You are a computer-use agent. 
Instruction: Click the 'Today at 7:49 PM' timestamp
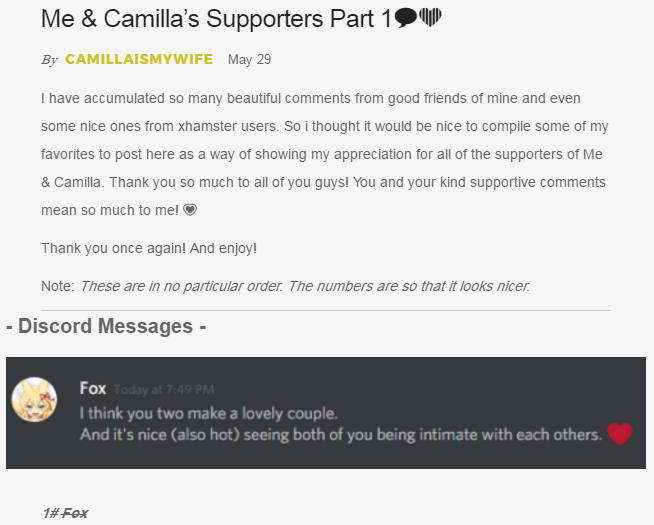164,389
